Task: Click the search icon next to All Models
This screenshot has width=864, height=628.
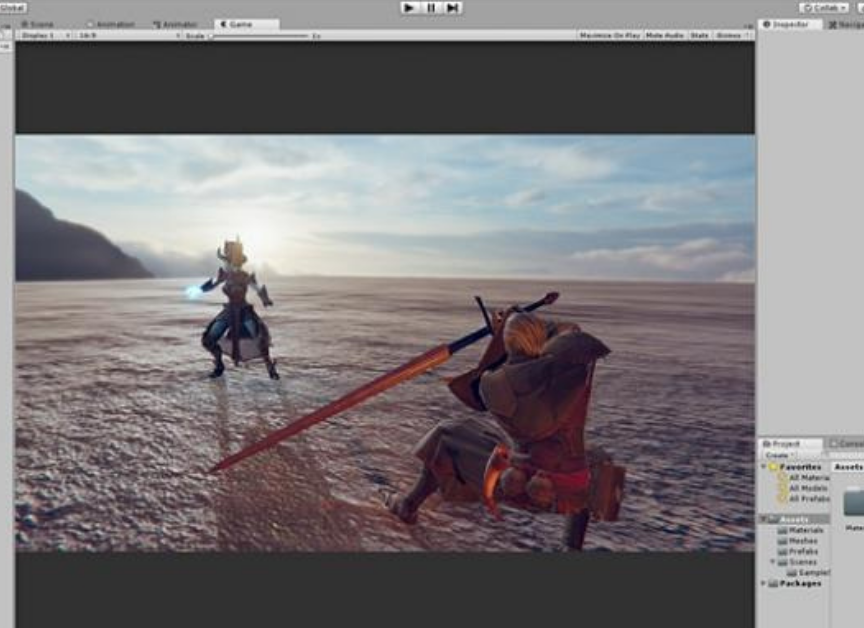Action: tap(783, 488)
